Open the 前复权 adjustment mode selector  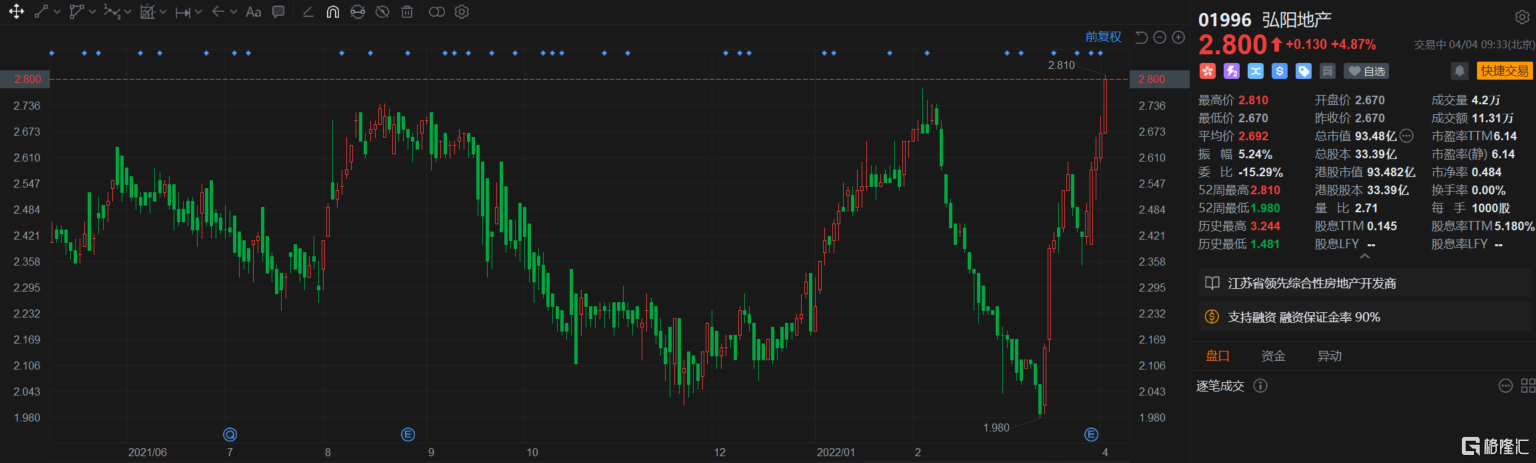coord(1103,37)
